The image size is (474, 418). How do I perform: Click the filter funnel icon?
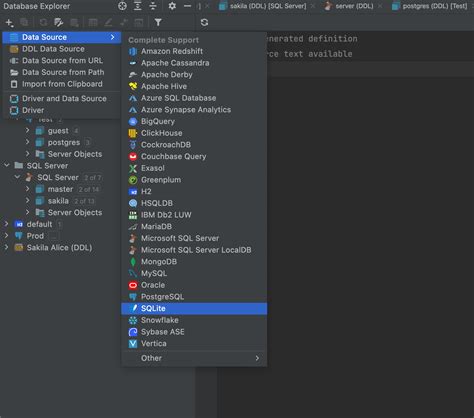pyautogui.click(x=158, y=22)
